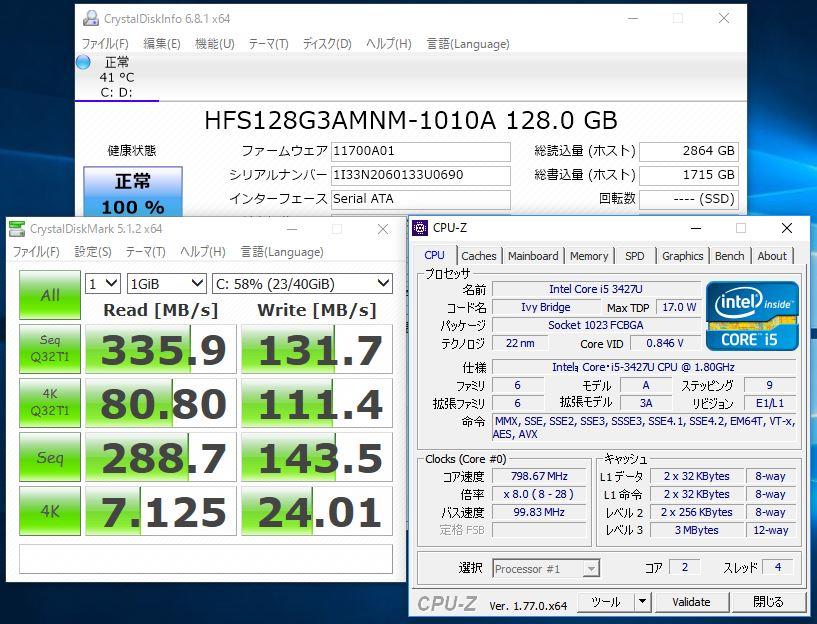Open the test count dropdown showing 1
Viewport: 817px width, 624px height.
click(x=103, y=284)
